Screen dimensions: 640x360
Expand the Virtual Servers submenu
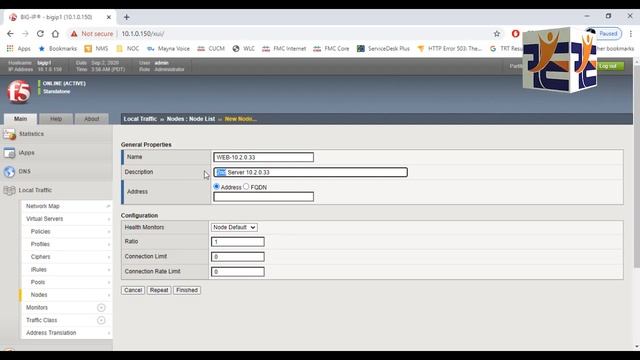tap(109, 219)
